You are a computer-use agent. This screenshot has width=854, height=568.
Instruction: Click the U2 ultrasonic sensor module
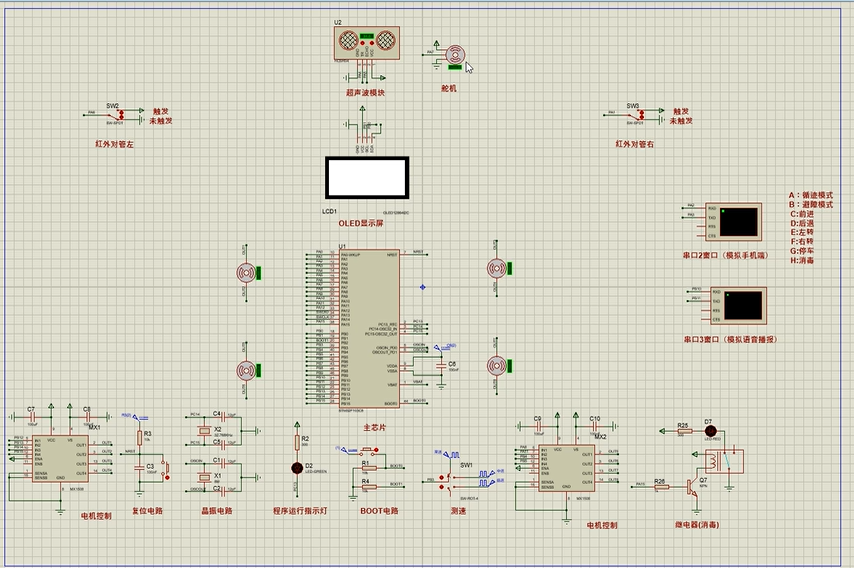point(366,45)
